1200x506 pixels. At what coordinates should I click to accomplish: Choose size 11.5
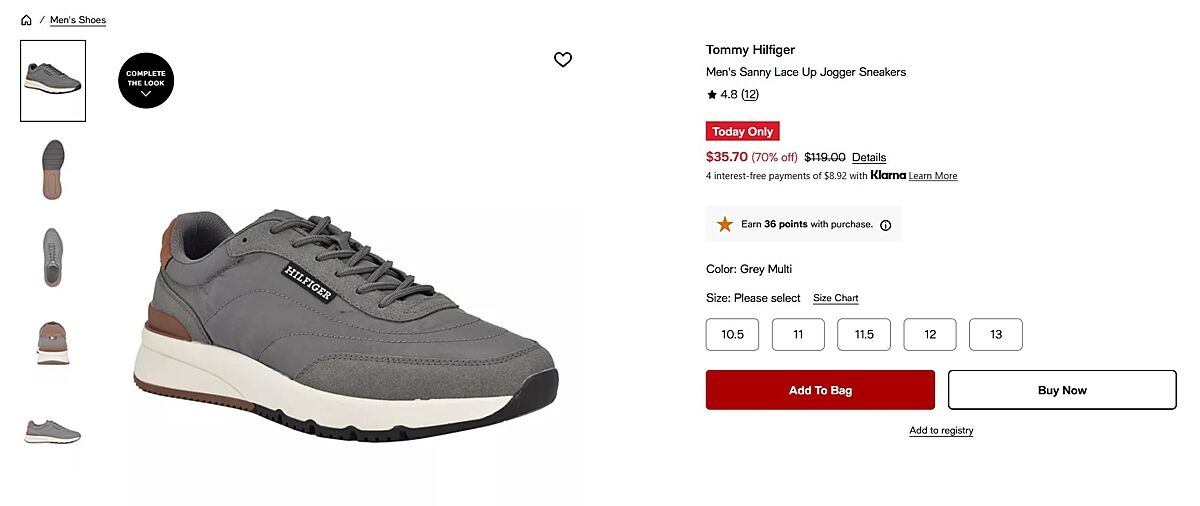[864, 334]
